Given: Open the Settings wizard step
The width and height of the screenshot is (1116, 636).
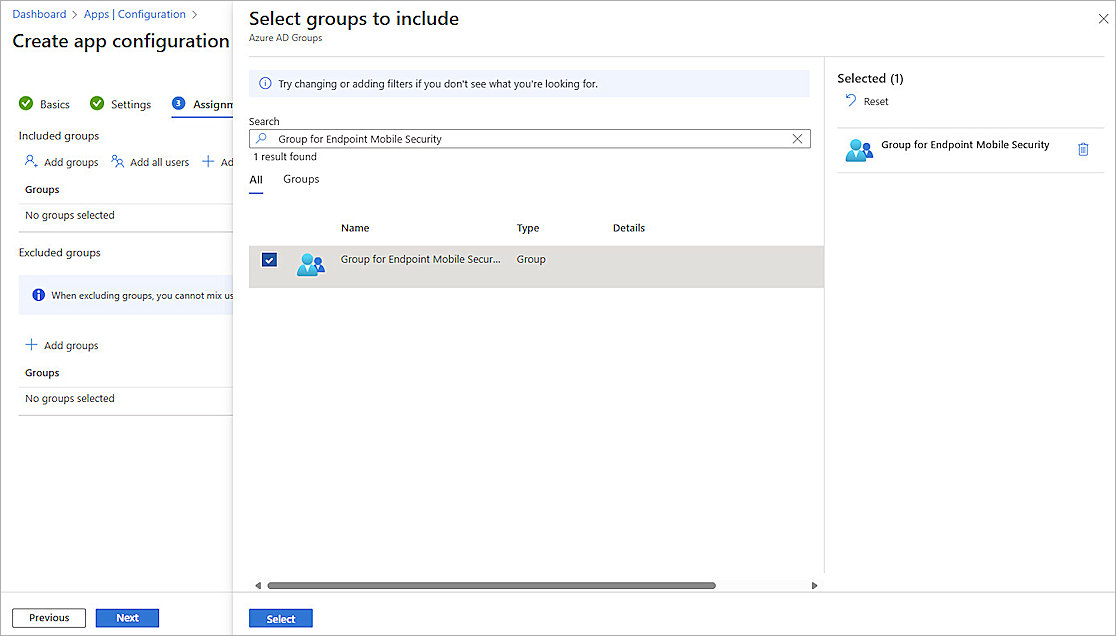Looking at the screenshot, I should (120, 104).
